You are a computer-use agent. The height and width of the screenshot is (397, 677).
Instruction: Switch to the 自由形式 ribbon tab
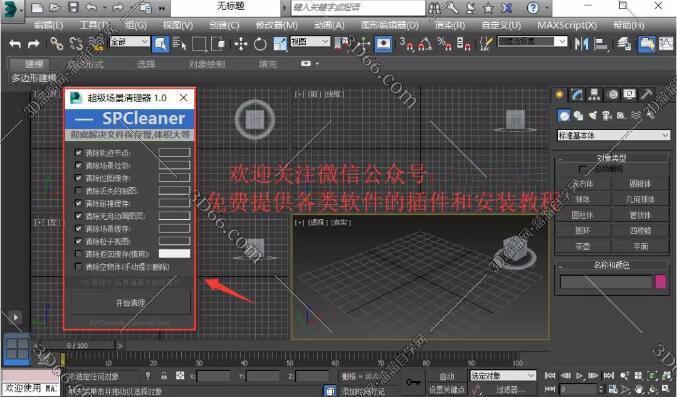tap(85, 64)
